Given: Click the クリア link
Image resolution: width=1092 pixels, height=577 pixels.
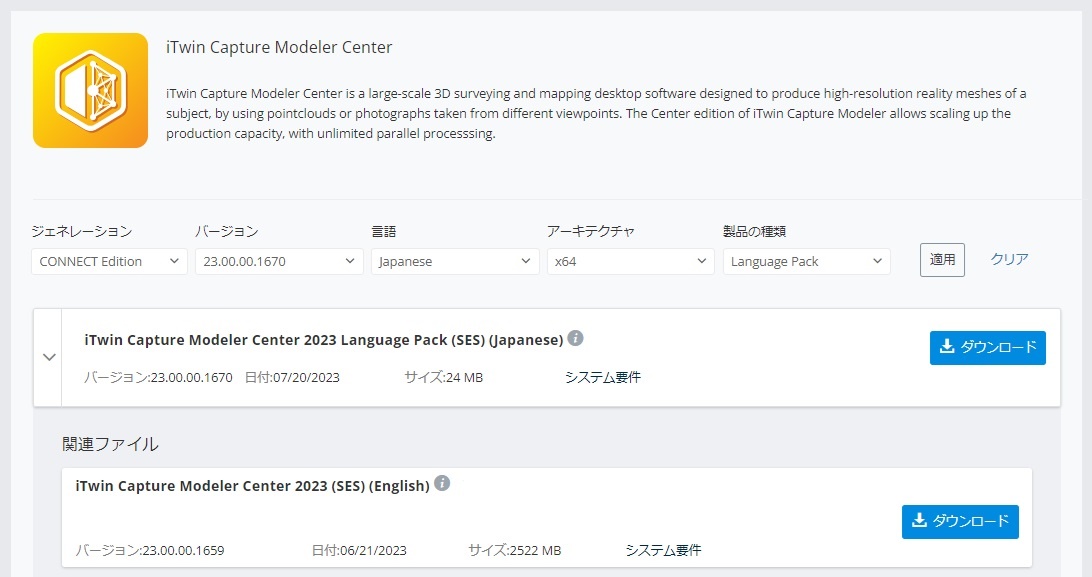Looking at the screenshot, I should tap(1009, 260).
